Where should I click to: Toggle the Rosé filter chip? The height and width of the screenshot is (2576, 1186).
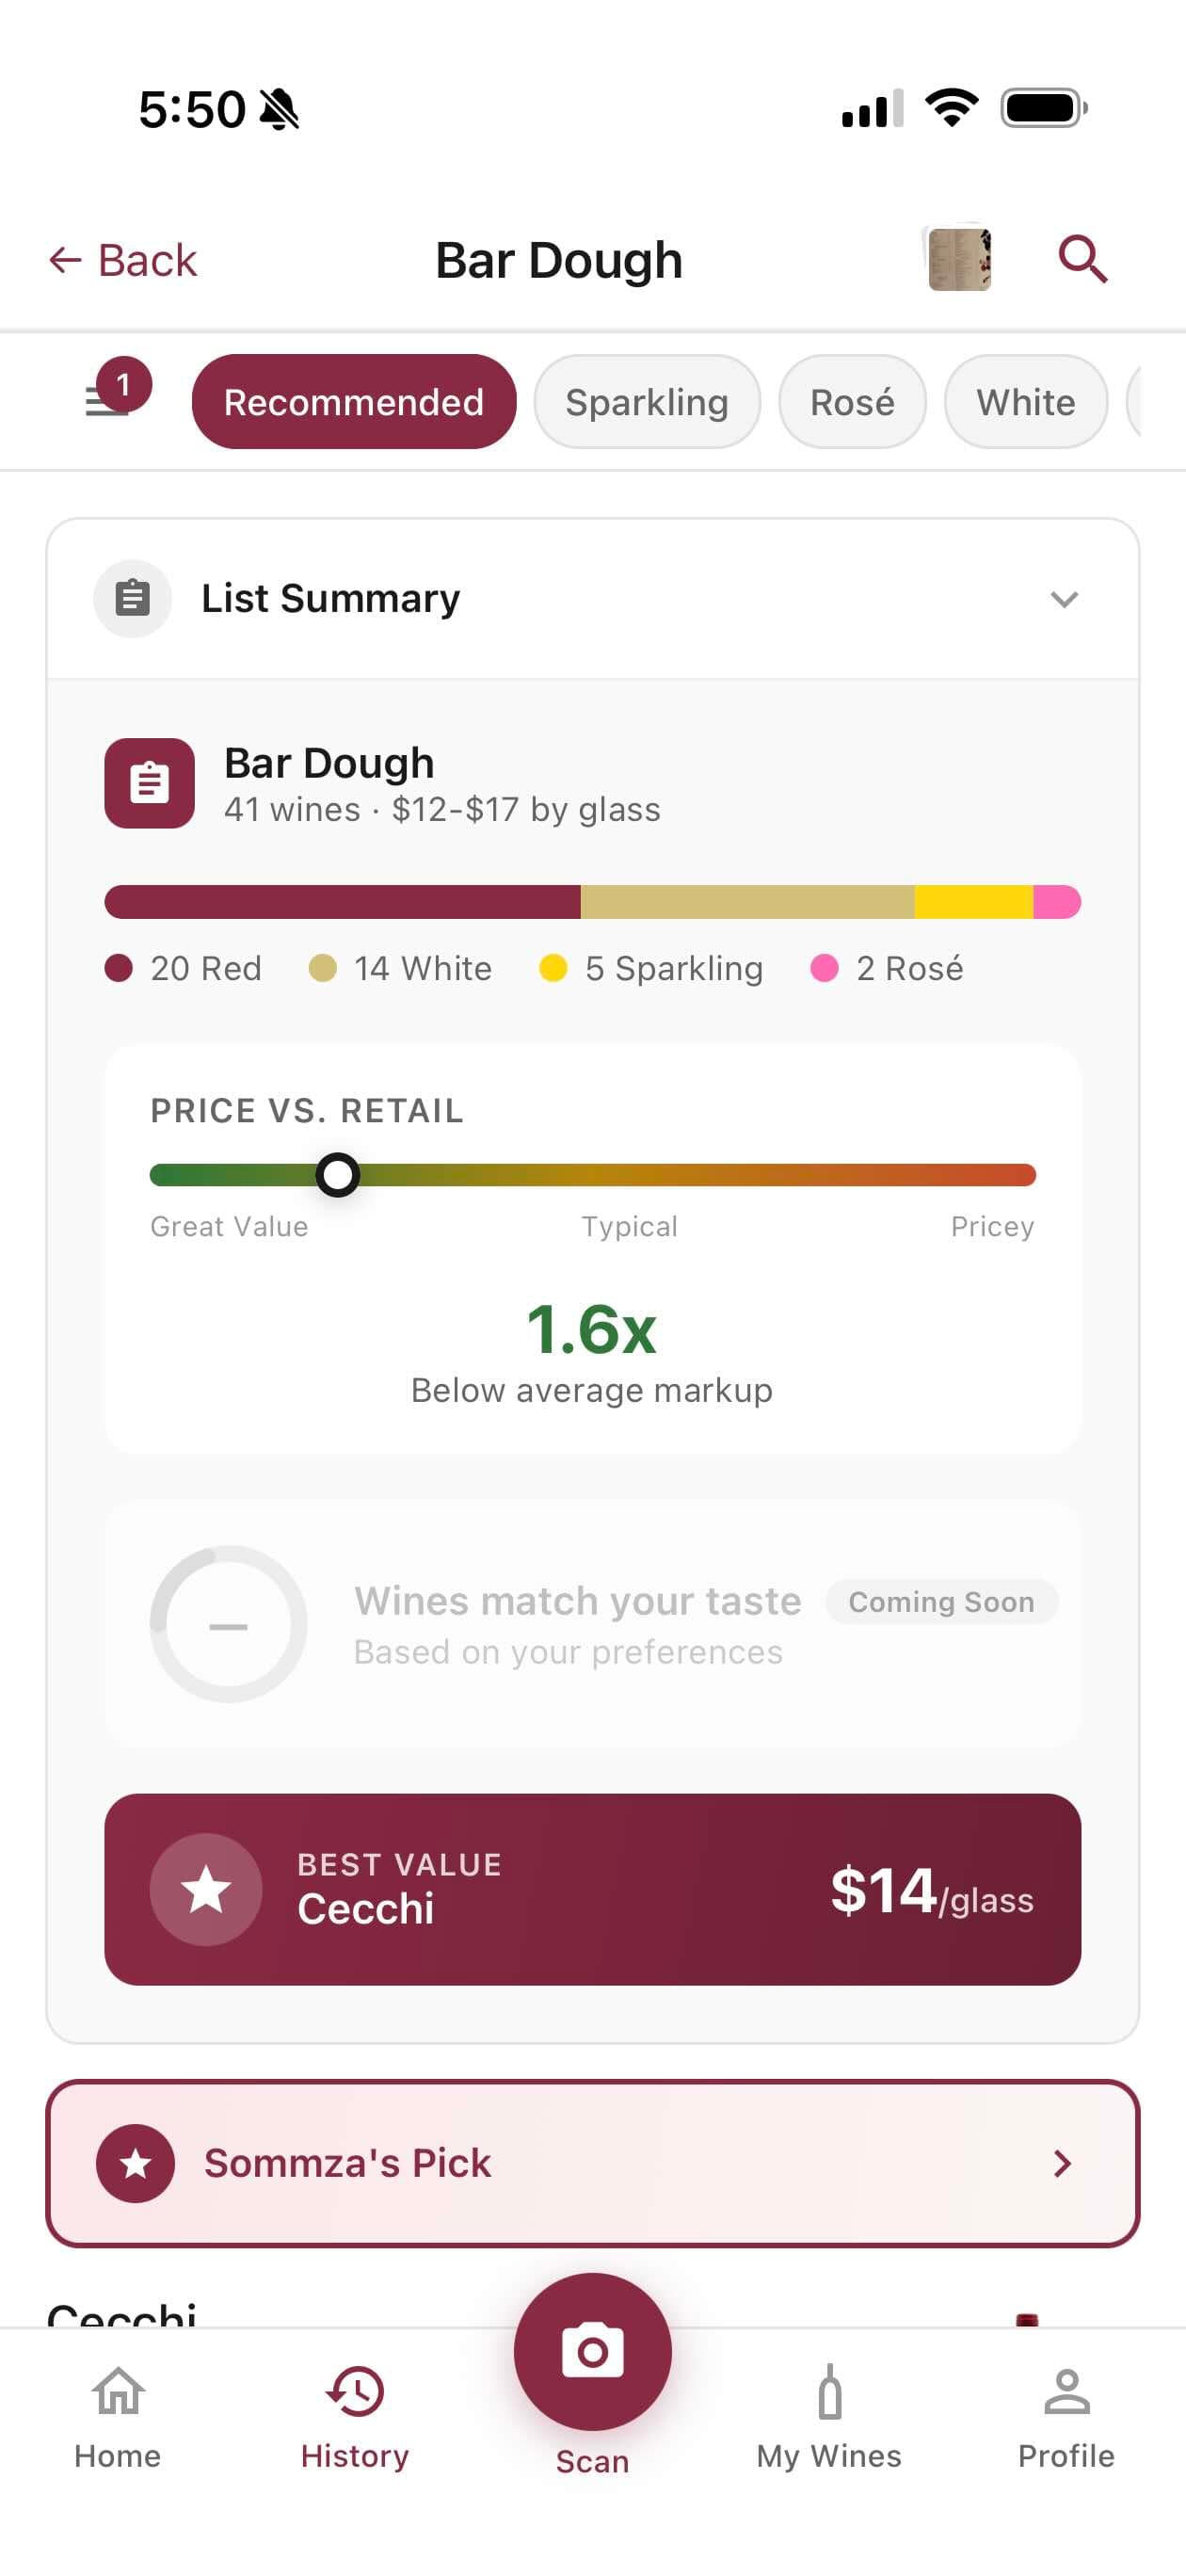[852, 402]
